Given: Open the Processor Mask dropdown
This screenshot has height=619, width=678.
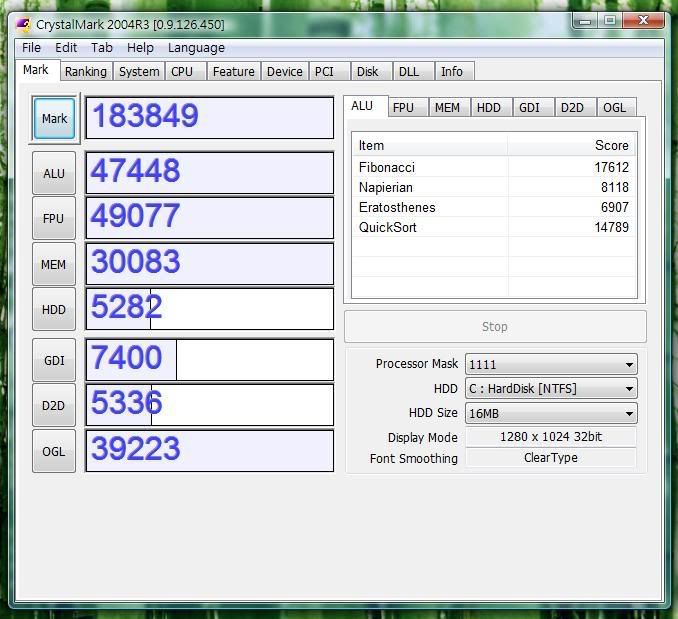Looking at the screenshot, I should [551, 364].
